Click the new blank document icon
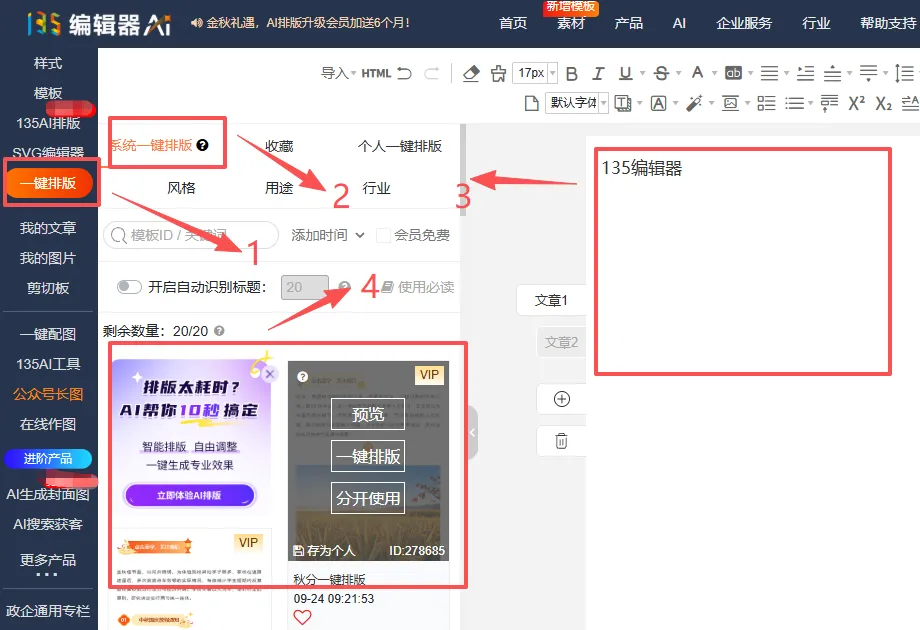Screen dimensions: 920x630 coord(532,104)
